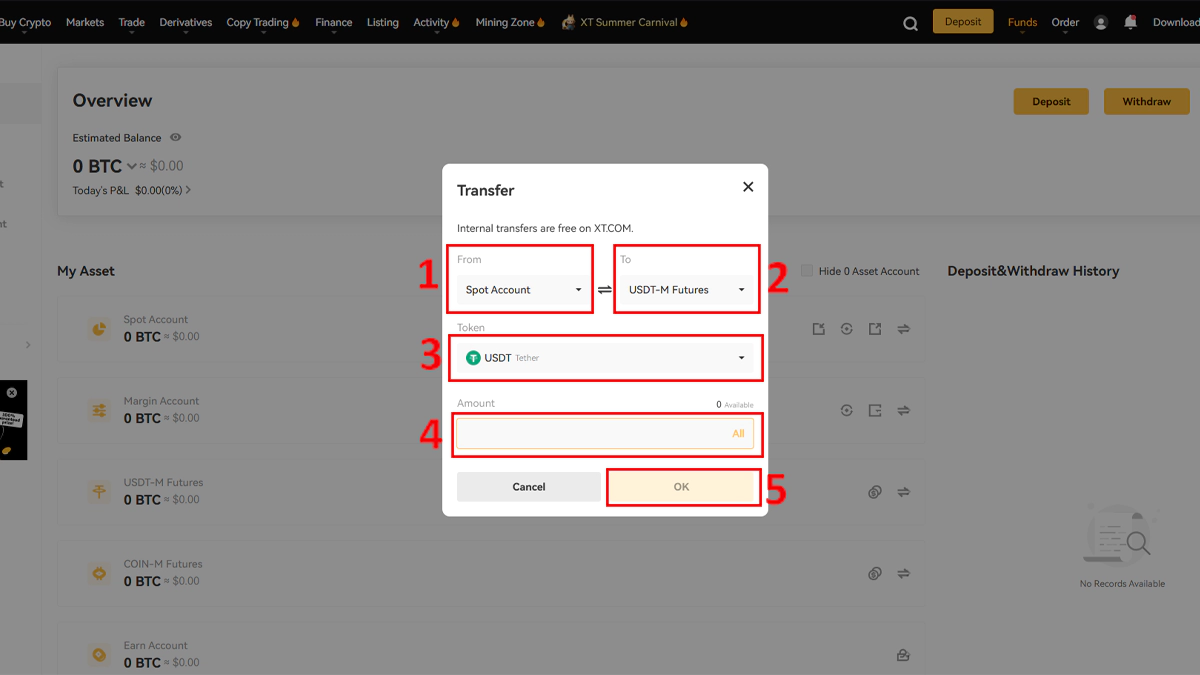
Task: Open the From account dropdown
Action: [523, 290]
